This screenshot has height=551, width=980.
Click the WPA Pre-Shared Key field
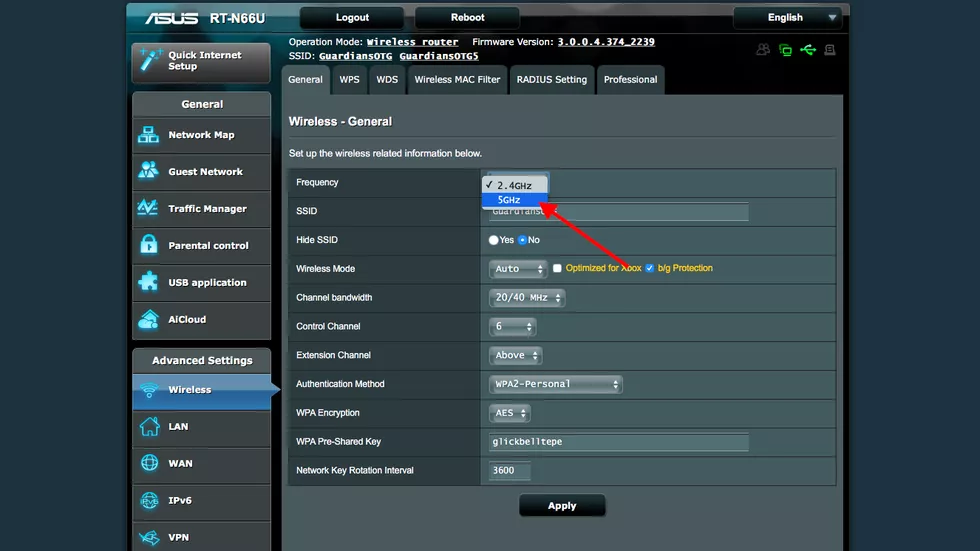(618, 442)
